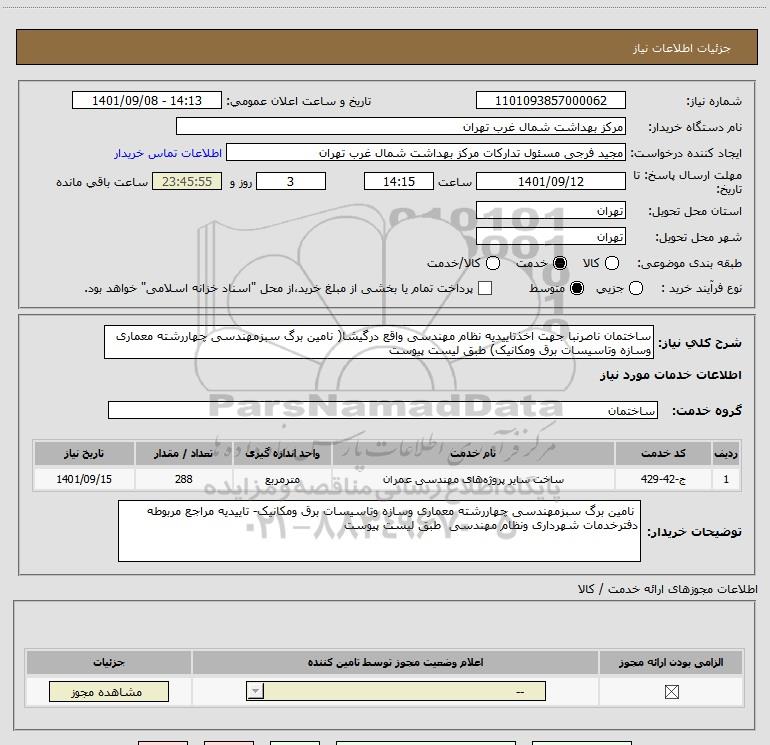The image size is (770, 745).
Task: Toggle the mandatory license checkbox
Action: [x=671, y=692]
